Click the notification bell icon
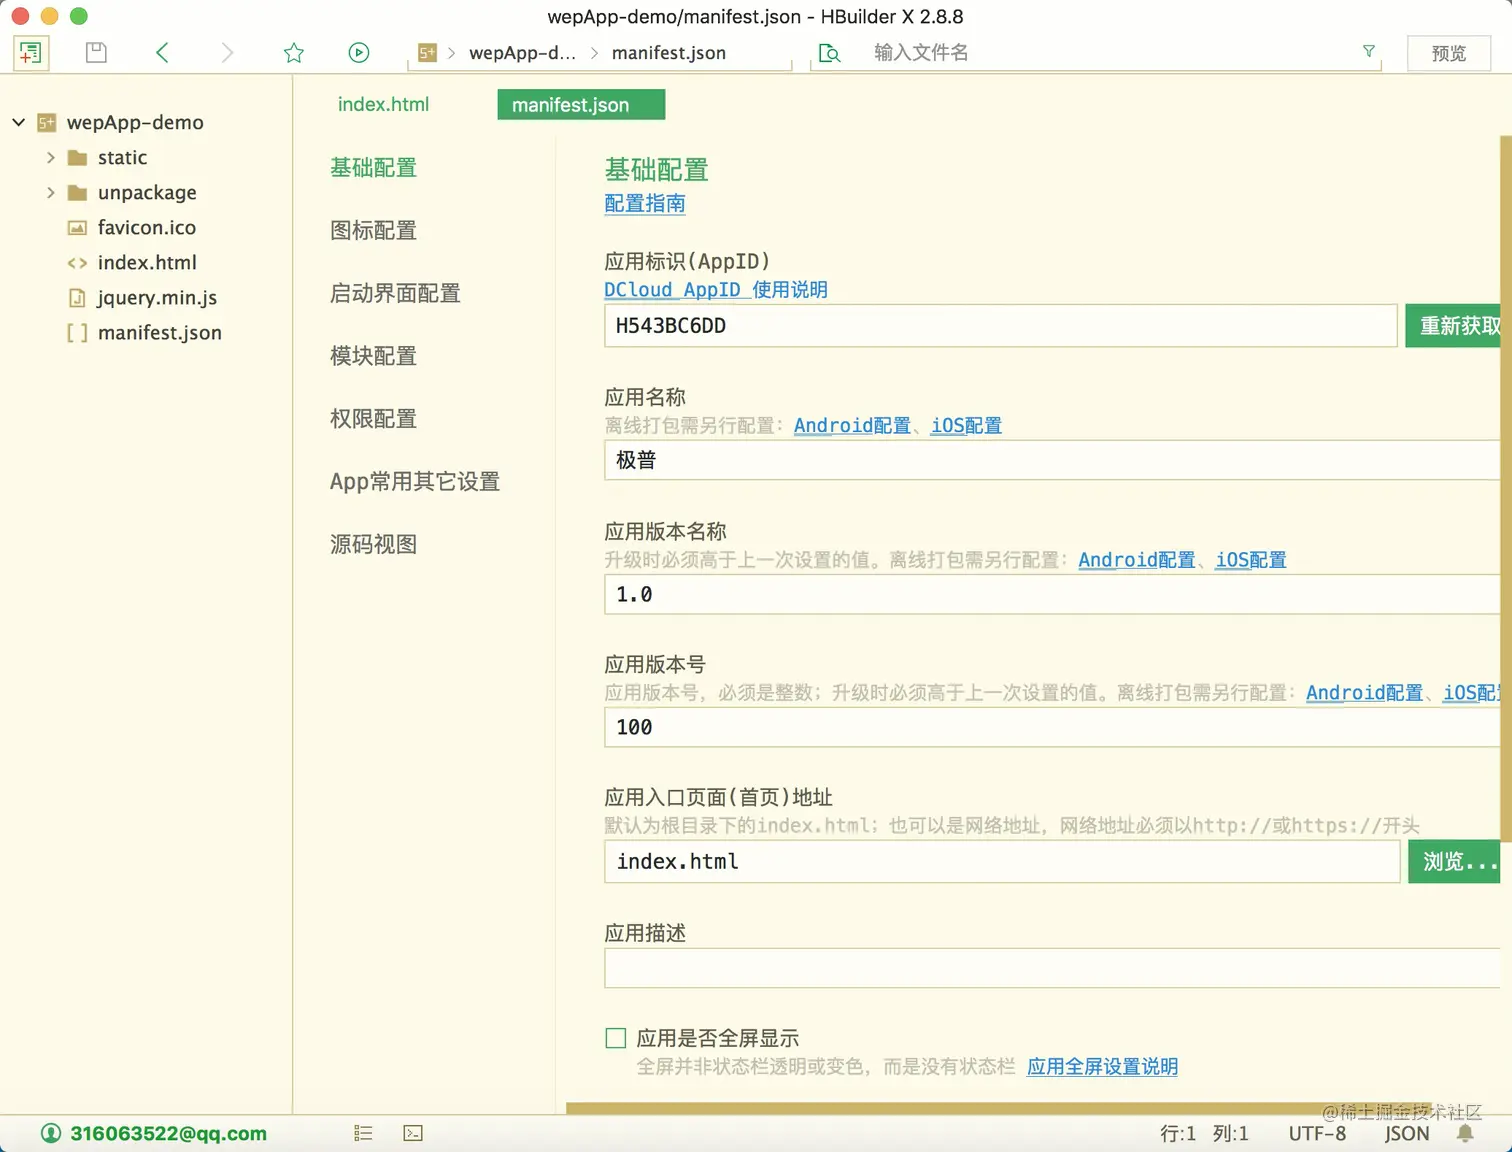Screen dimensions: 1512x1152 pos(1465,1133)
